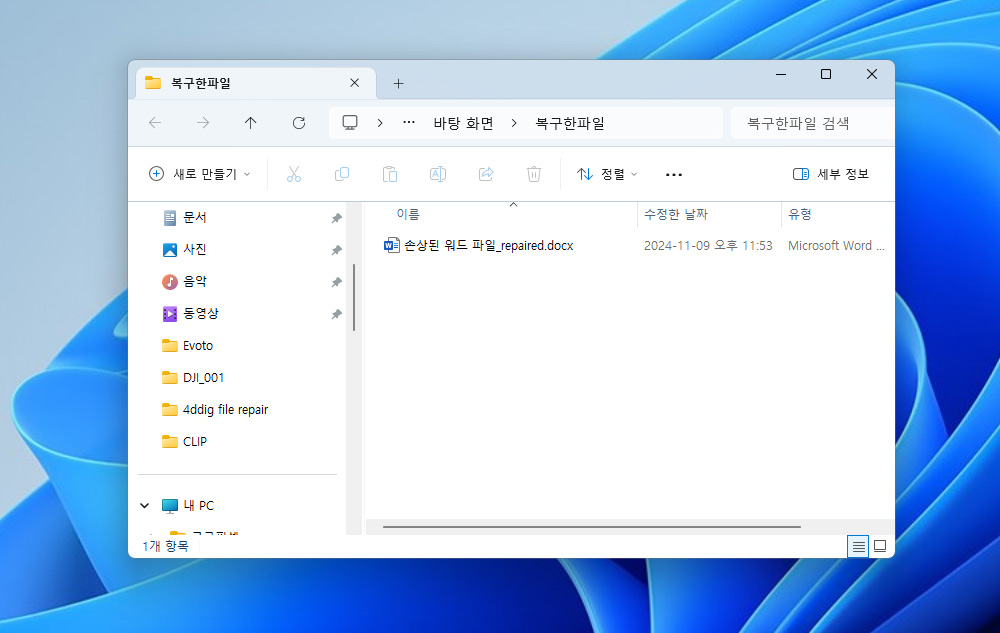Click the chevron after 바탕 화면
The height and width of the screenshot is (633, 1000).
coord(514,123)
